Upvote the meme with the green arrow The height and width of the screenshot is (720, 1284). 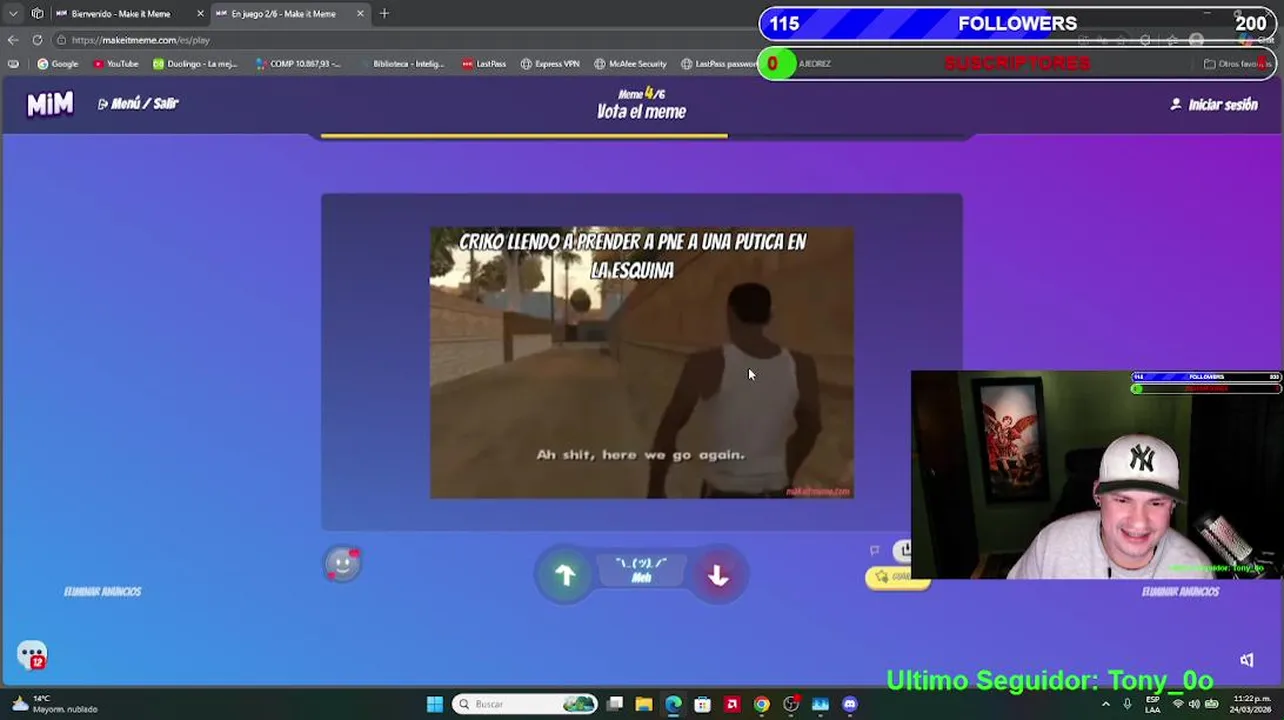565,575
